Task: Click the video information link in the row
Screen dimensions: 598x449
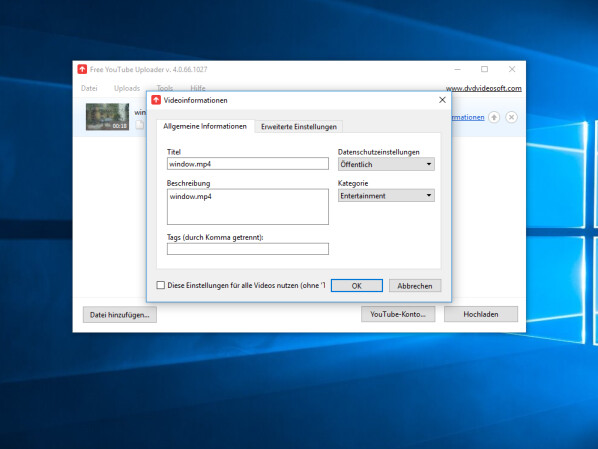Action: (x=468, y=117)
